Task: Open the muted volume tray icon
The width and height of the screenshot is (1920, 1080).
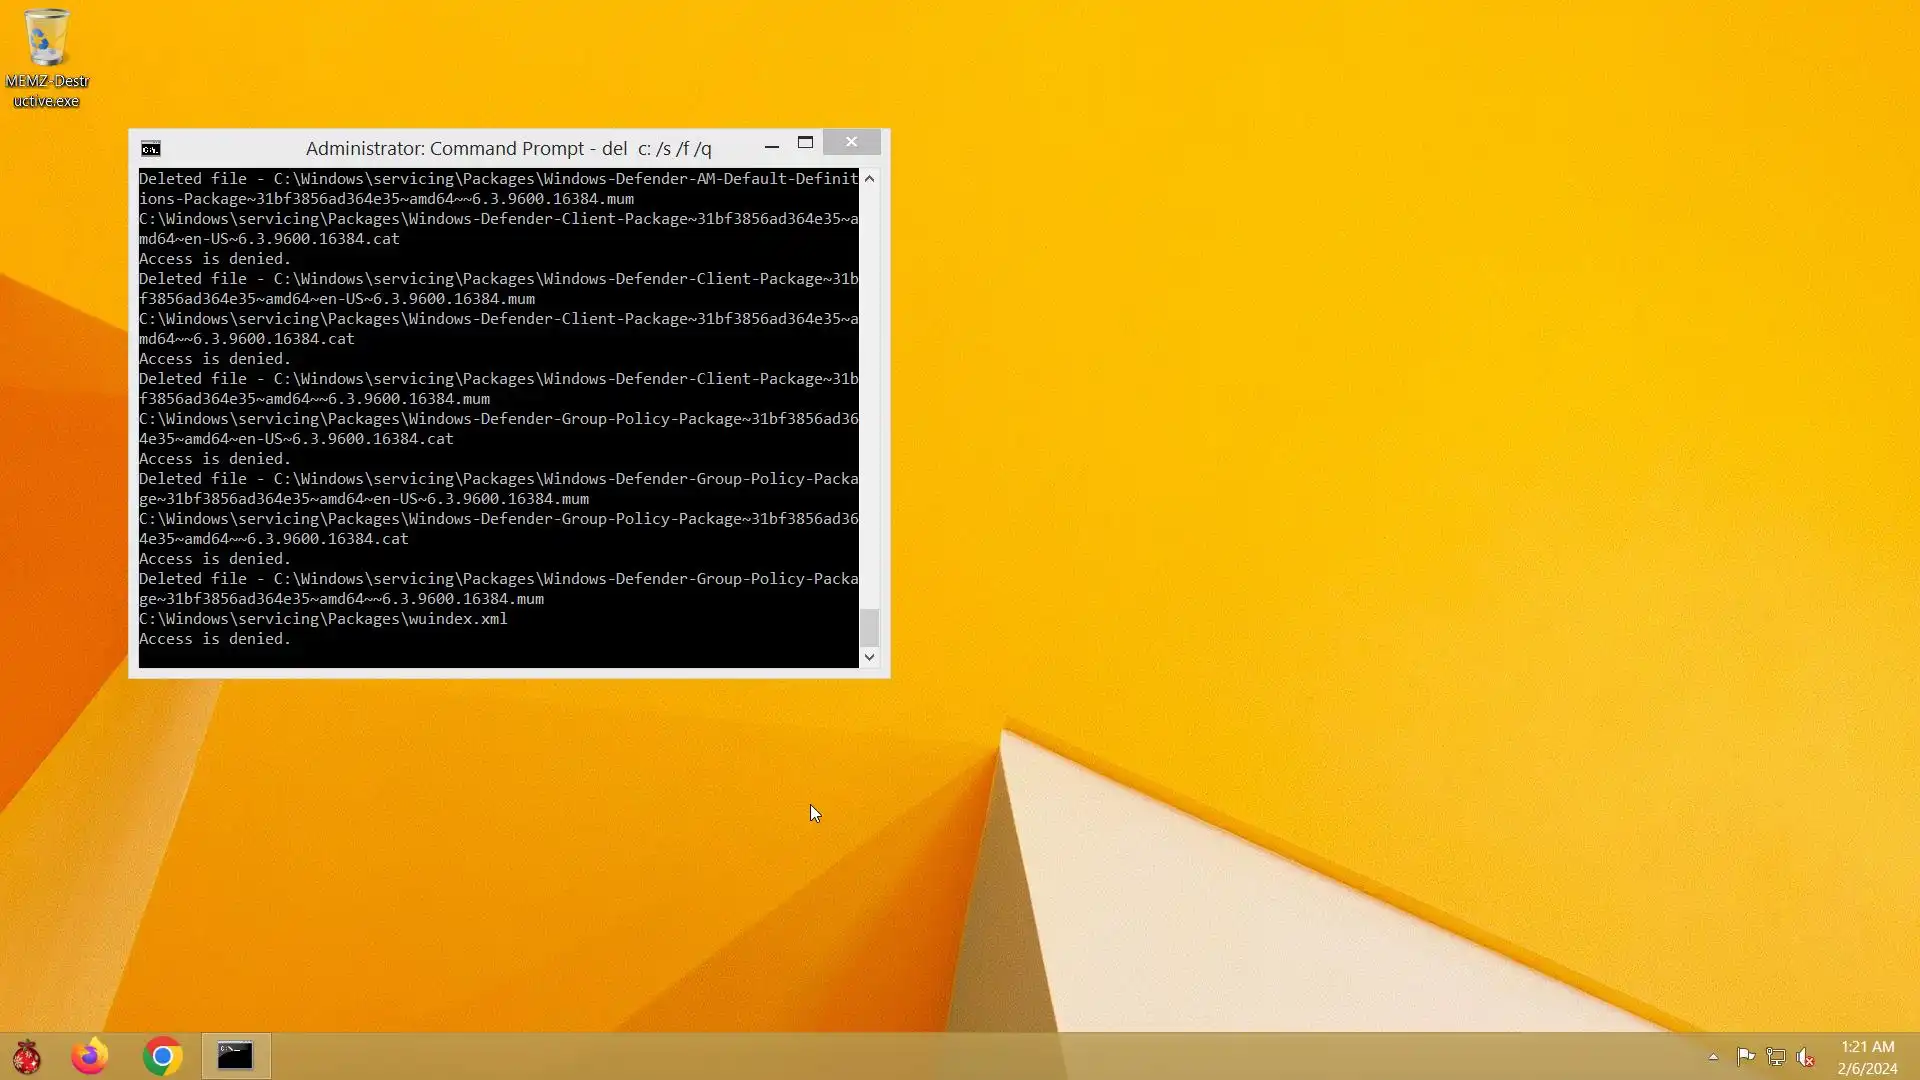Action: coord(1806,1057)
